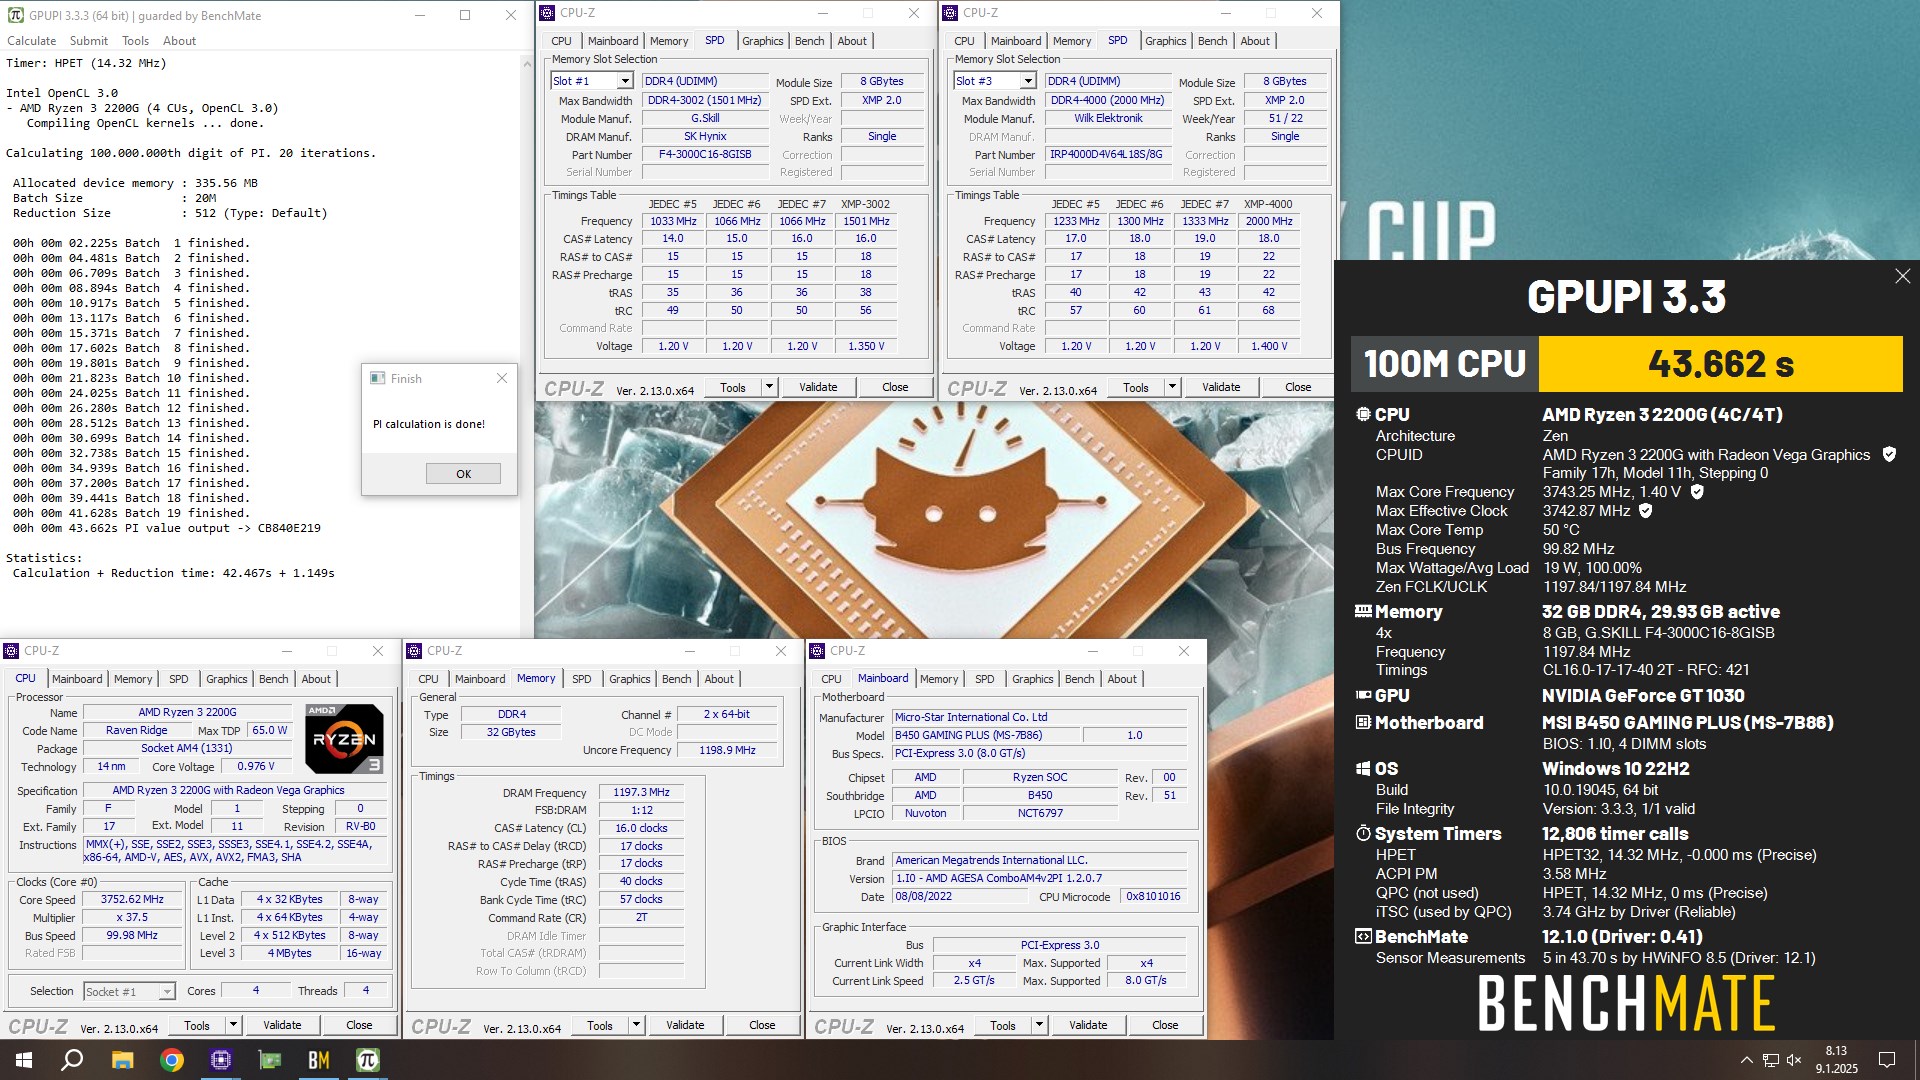Click Close button in CPU-Z Memory window
The image size is (1920, 1080).
pos(762,1025)
